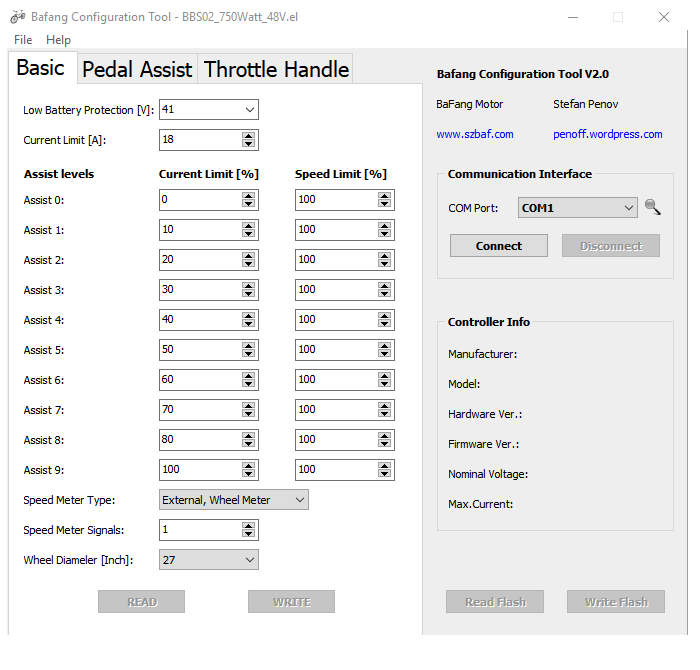
Task: Open the Help menu
Action: [59, 40]
